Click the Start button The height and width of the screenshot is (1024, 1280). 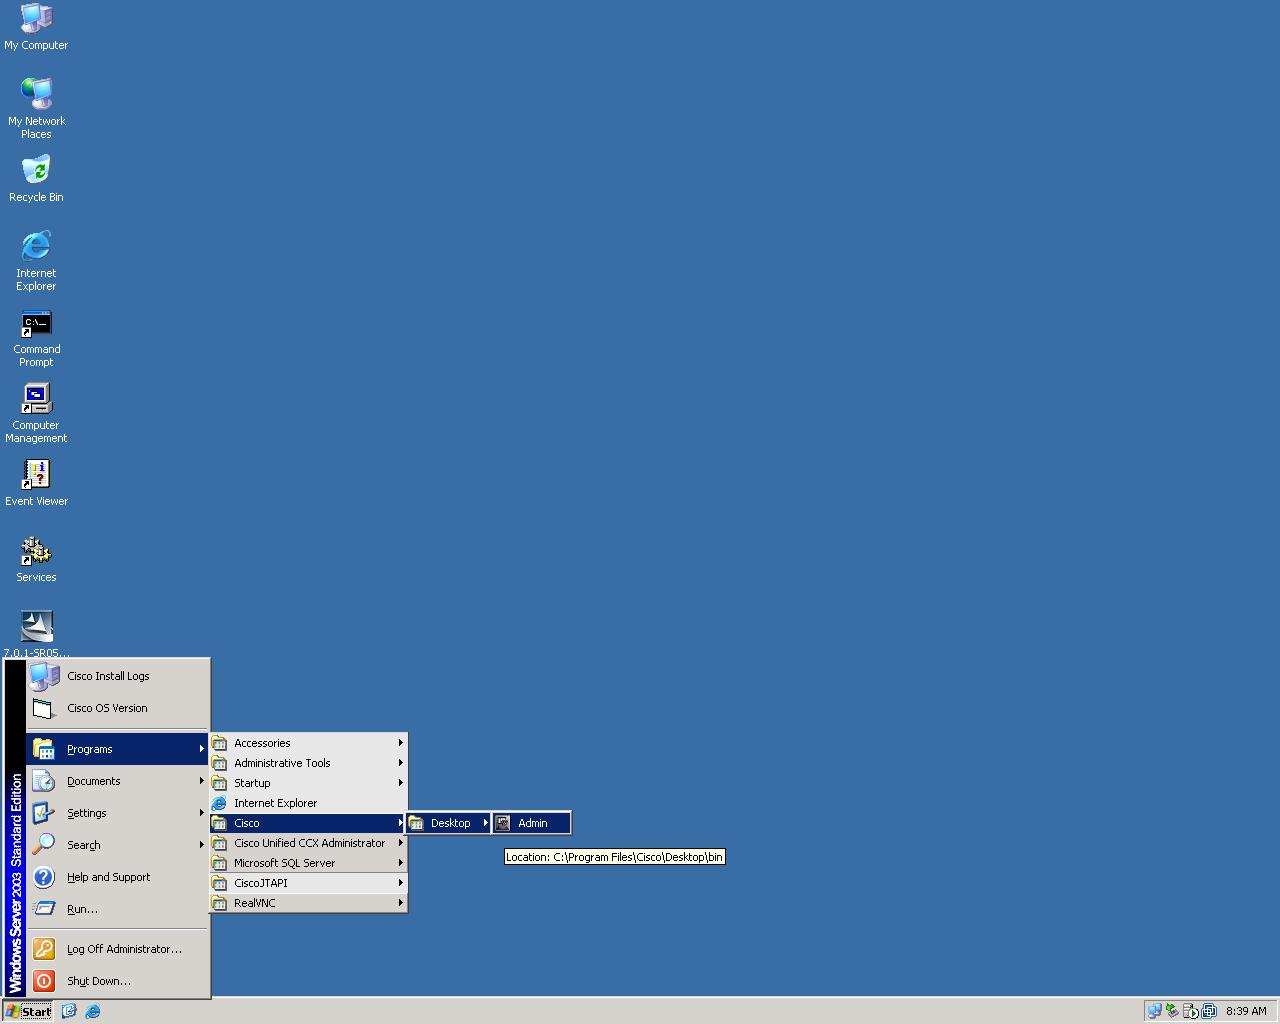[x=28, y=1011]
